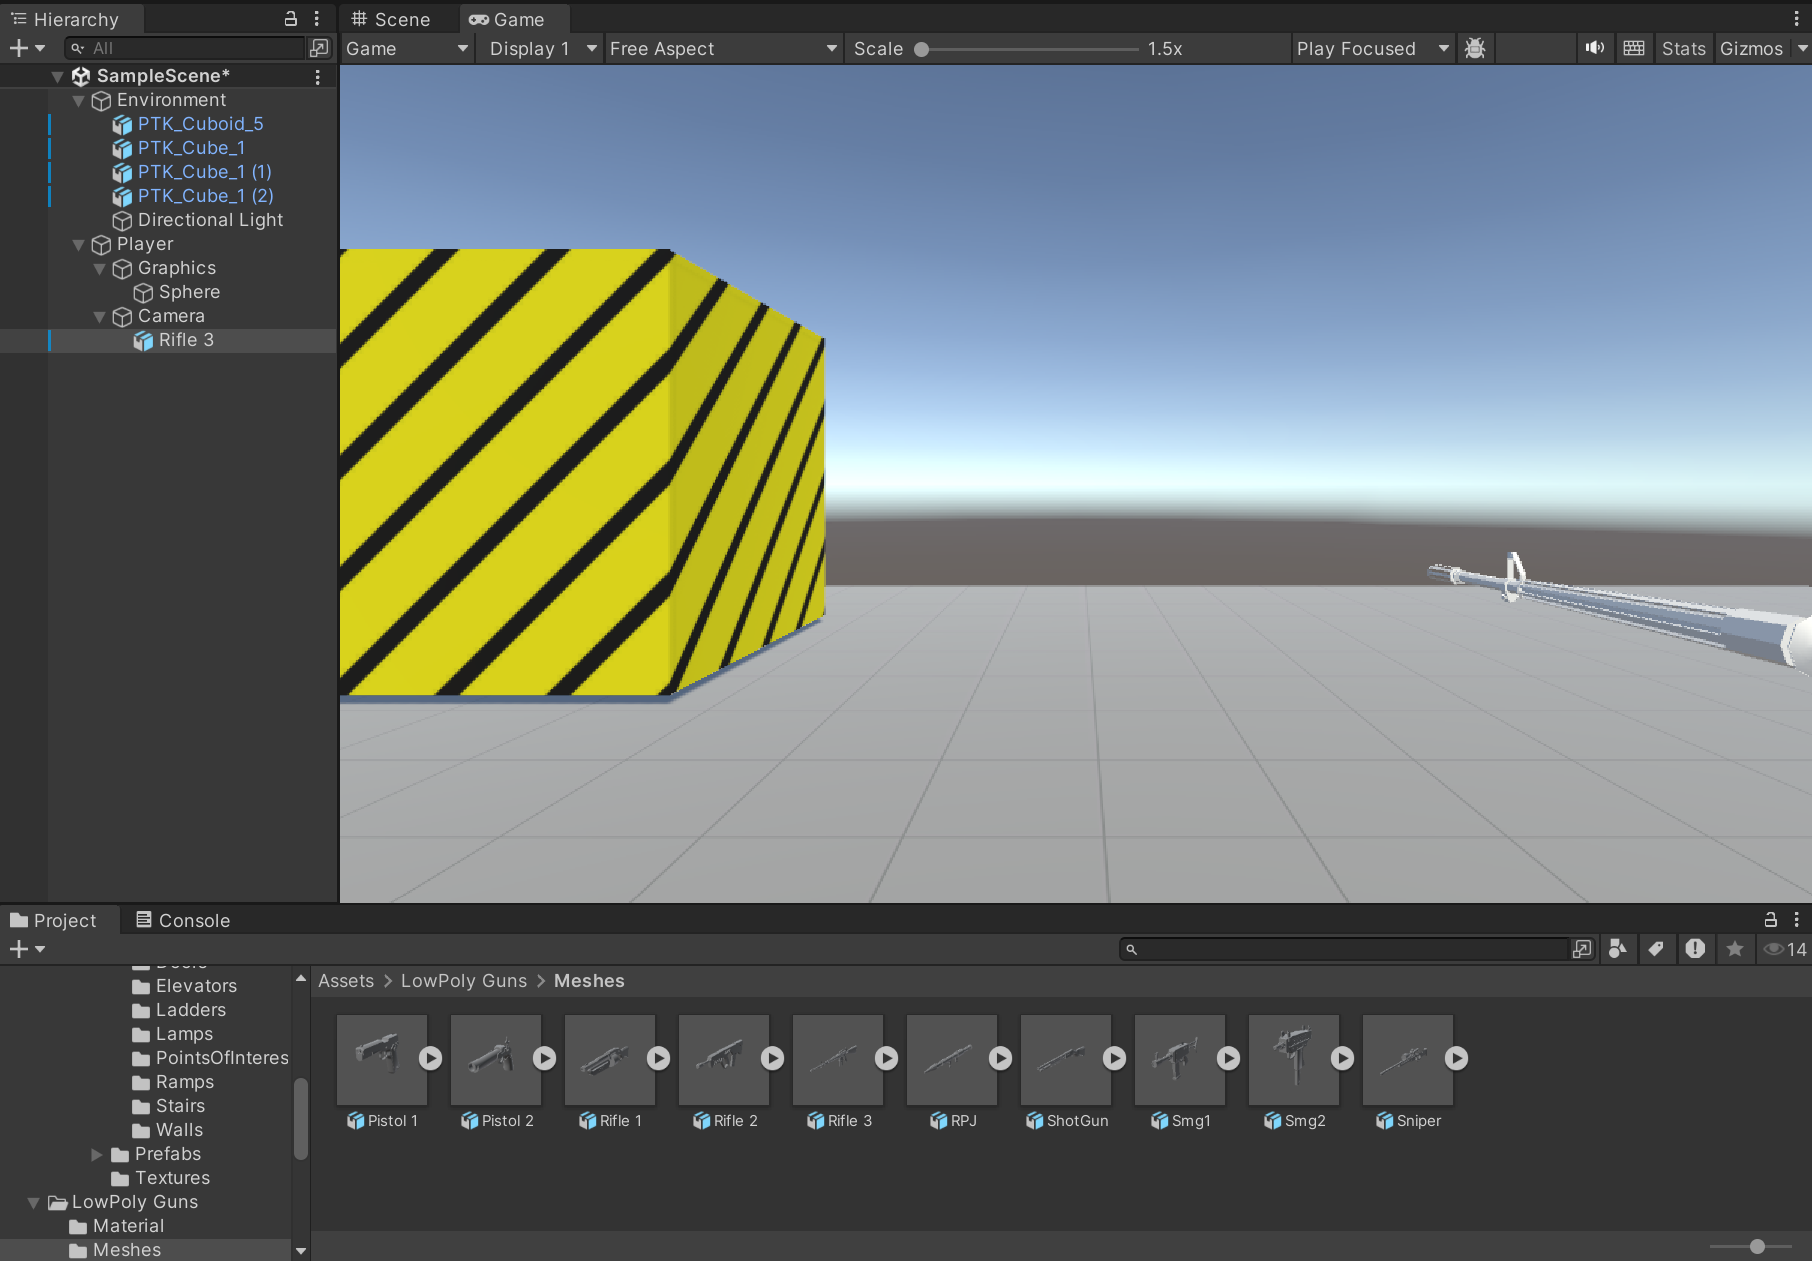The width and height of the screenshot is (1812, 1261).
Task: Click the Game view Scale slider
Action: pos(1030,48)
